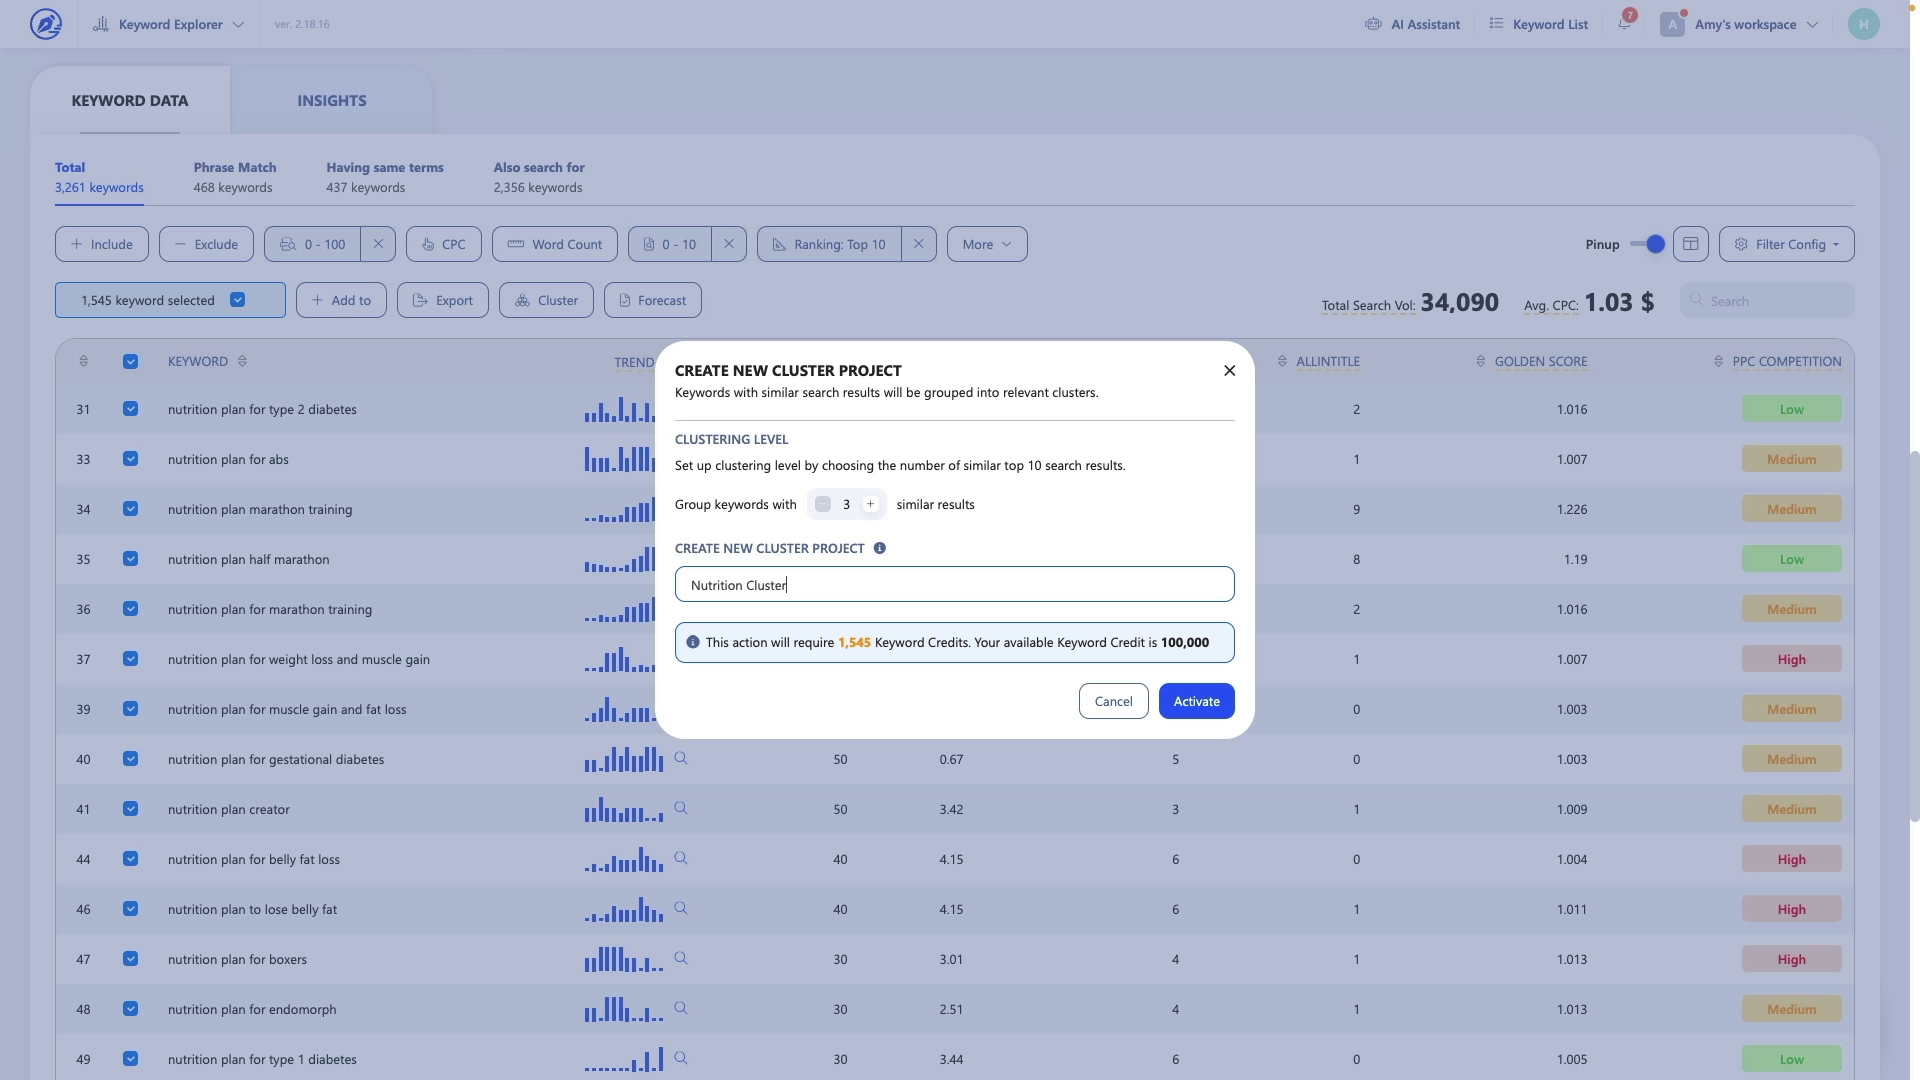Click the minus stepper for similar results

coord(822,504)
